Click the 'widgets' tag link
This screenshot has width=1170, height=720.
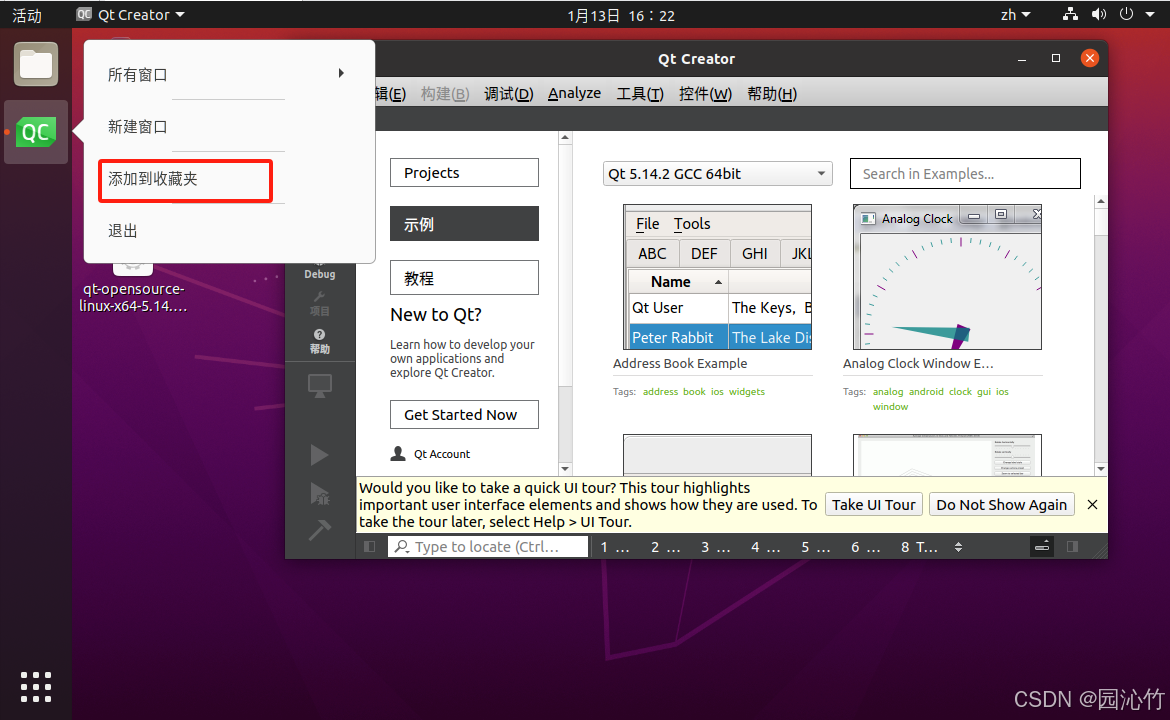coord(747,392)
